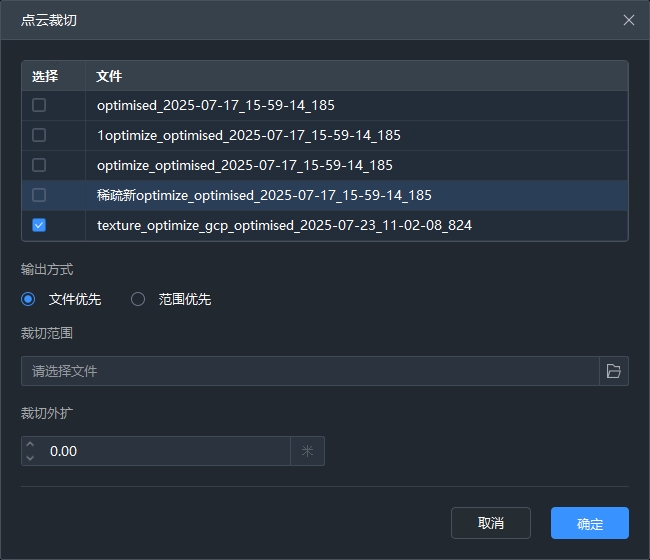Confirm with the 确定 button
Viewport: 650px width, 560px height.
point(589,523)
